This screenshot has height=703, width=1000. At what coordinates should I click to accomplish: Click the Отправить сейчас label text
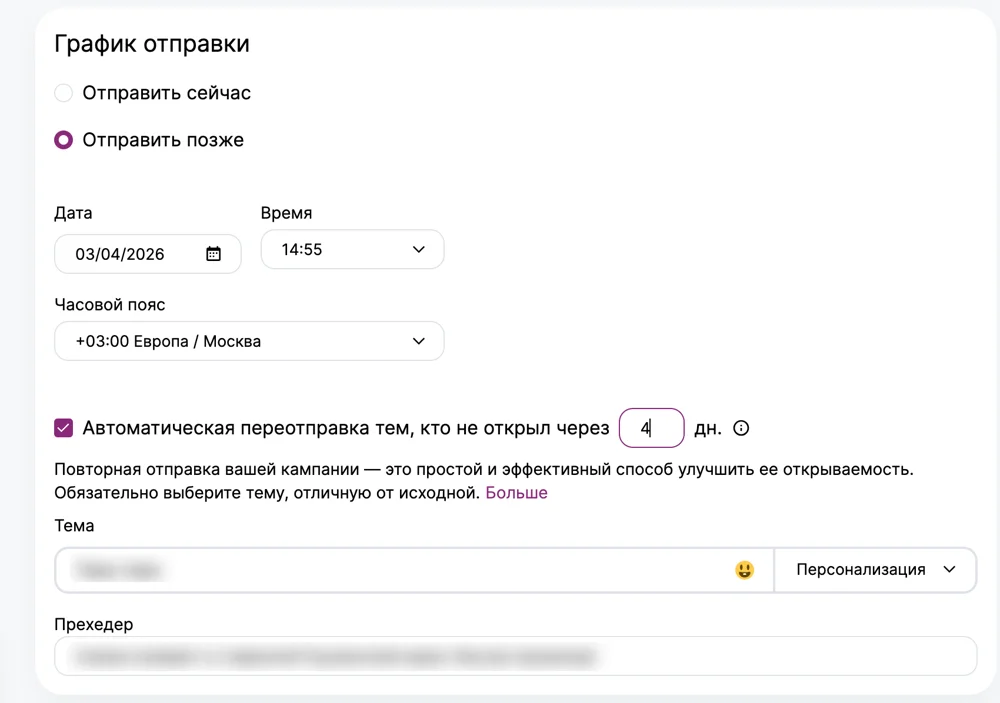click(166, 93)
